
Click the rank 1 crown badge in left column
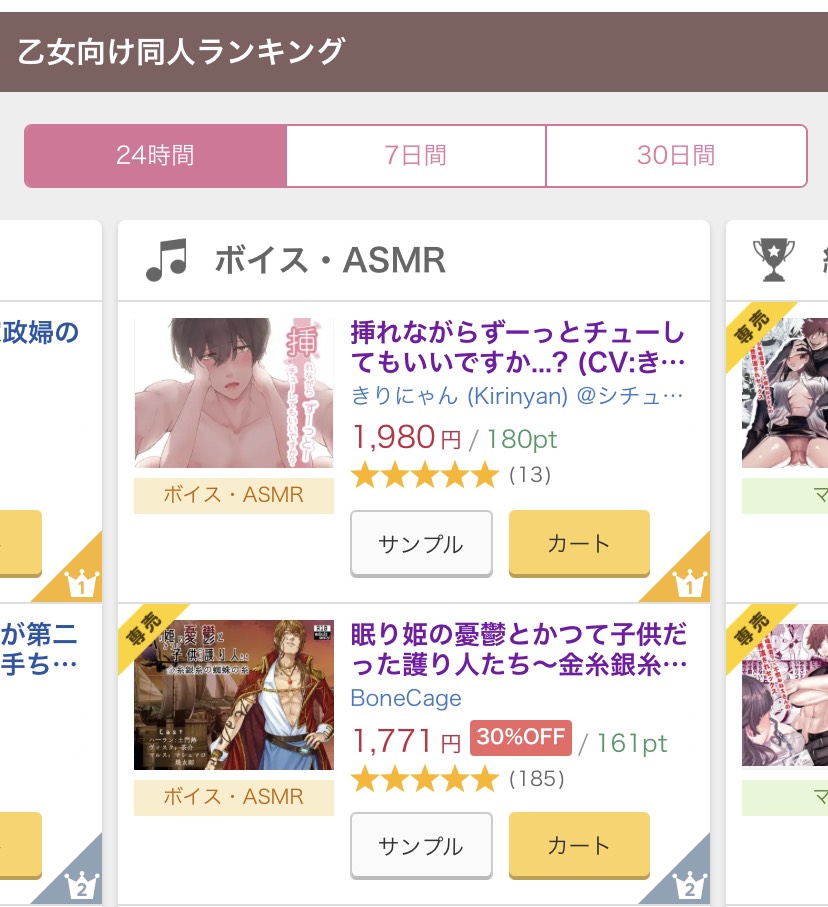(81, 583)
